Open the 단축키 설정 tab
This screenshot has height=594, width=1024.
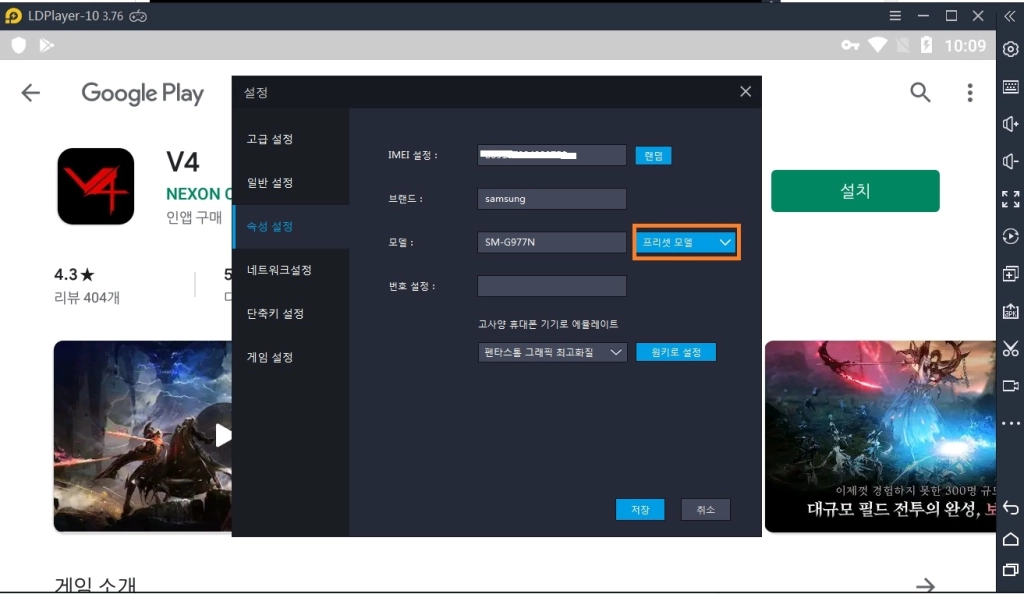pos(275,314)
